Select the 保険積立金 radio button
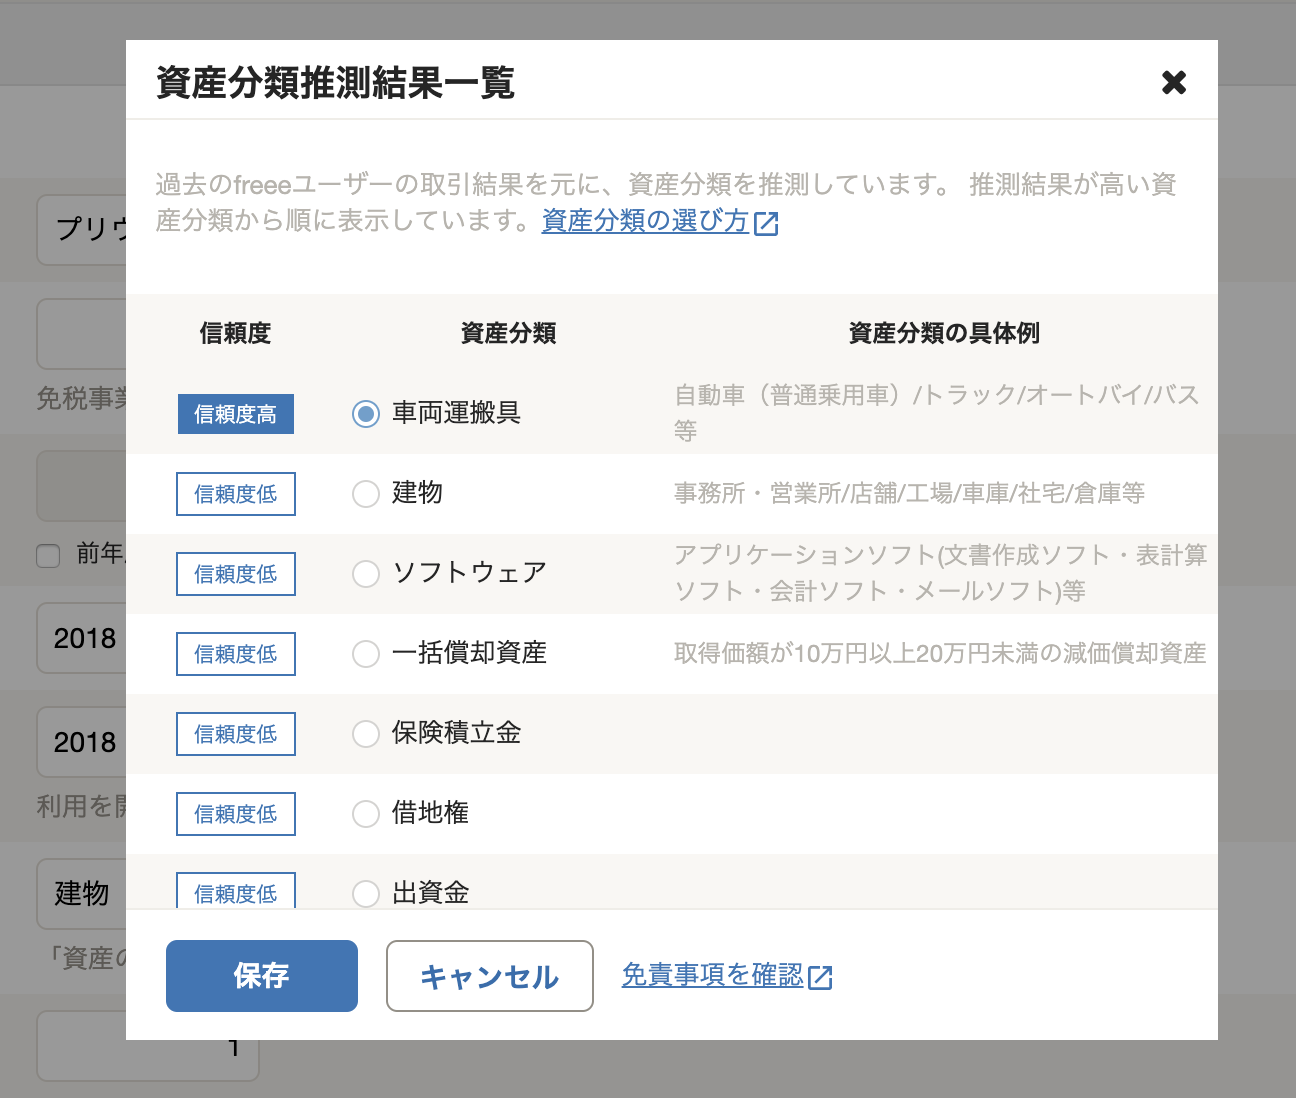 (366, 733)
